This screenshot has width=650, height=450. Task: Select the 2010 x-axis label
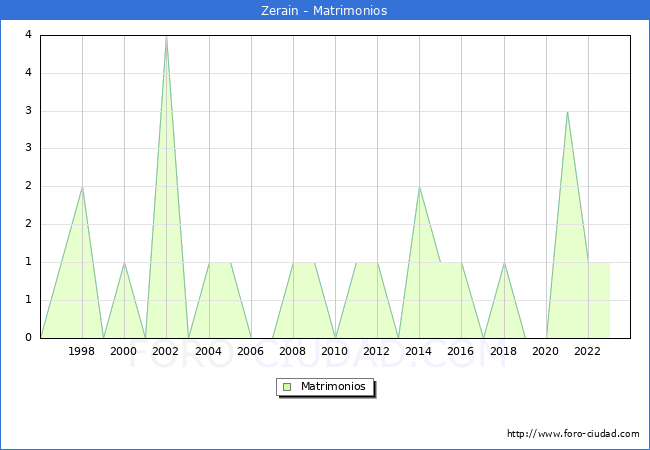pos(335,351)
